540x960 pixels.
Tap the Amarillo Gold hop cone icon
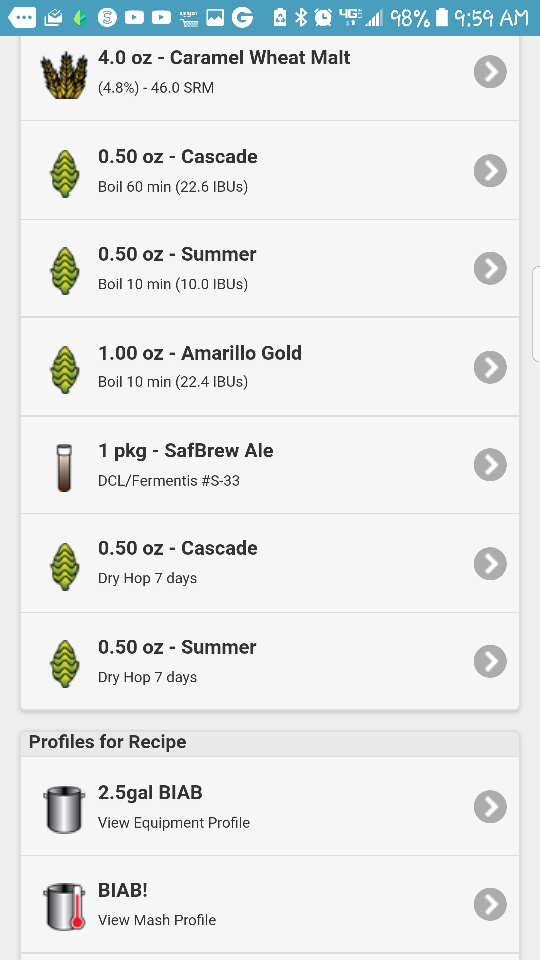pos(64,369)
